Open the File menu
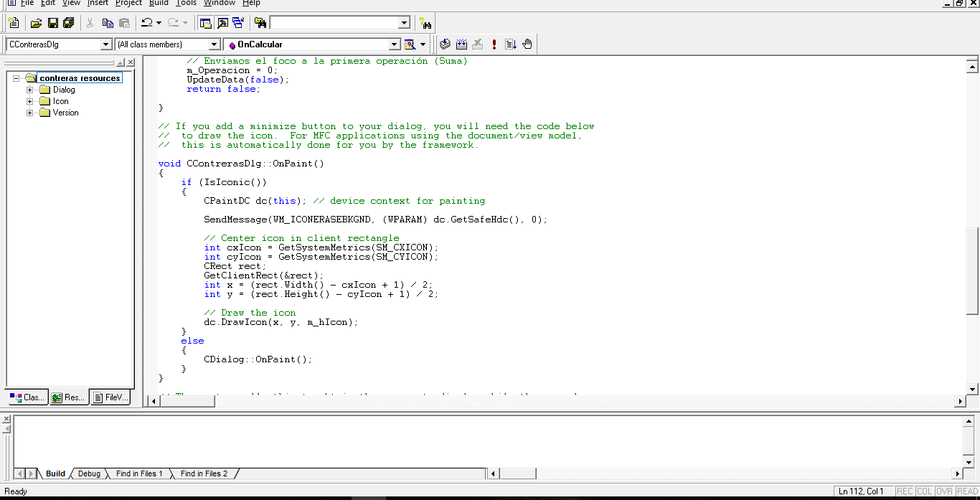 (27, 3)
